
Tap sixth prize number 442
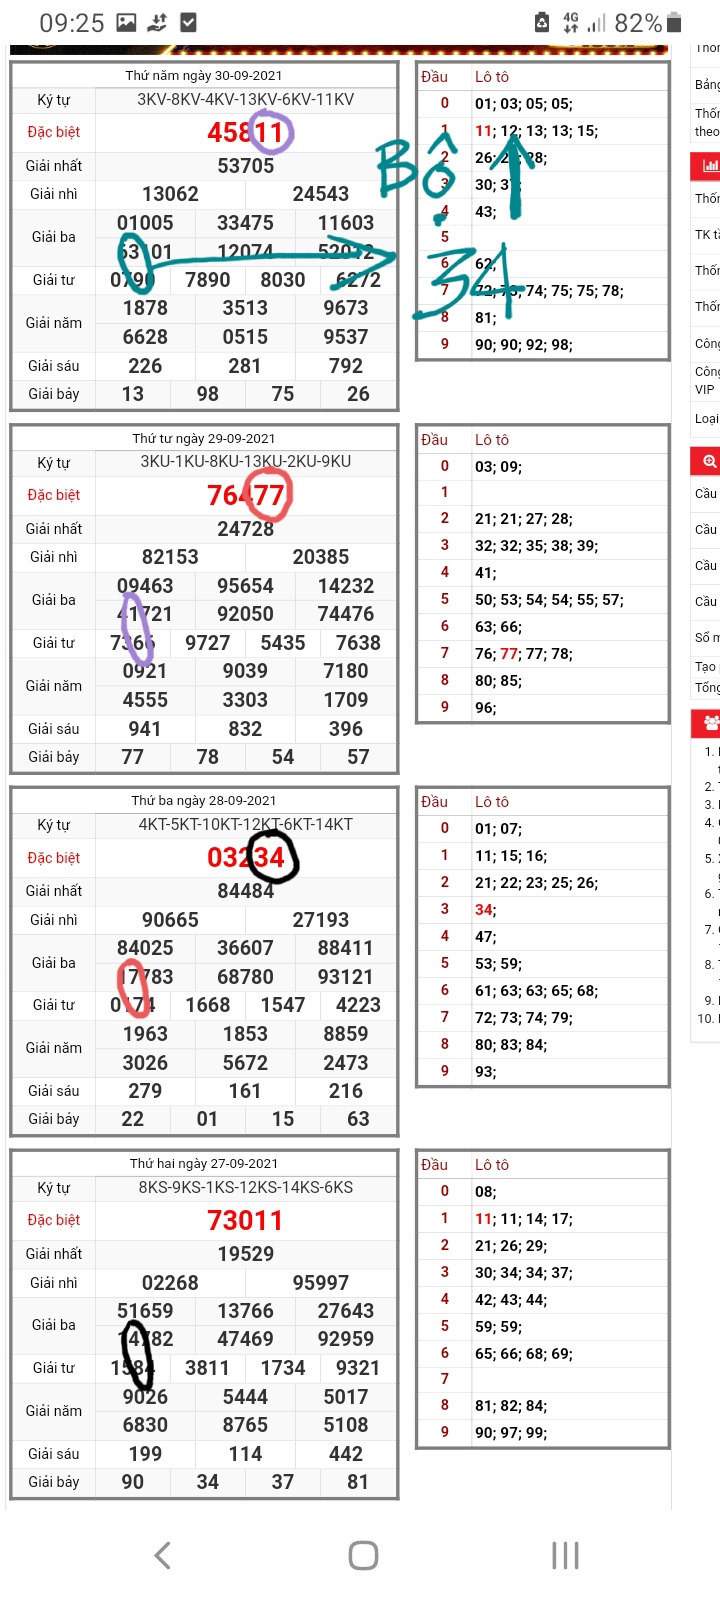pos(346,1454)
